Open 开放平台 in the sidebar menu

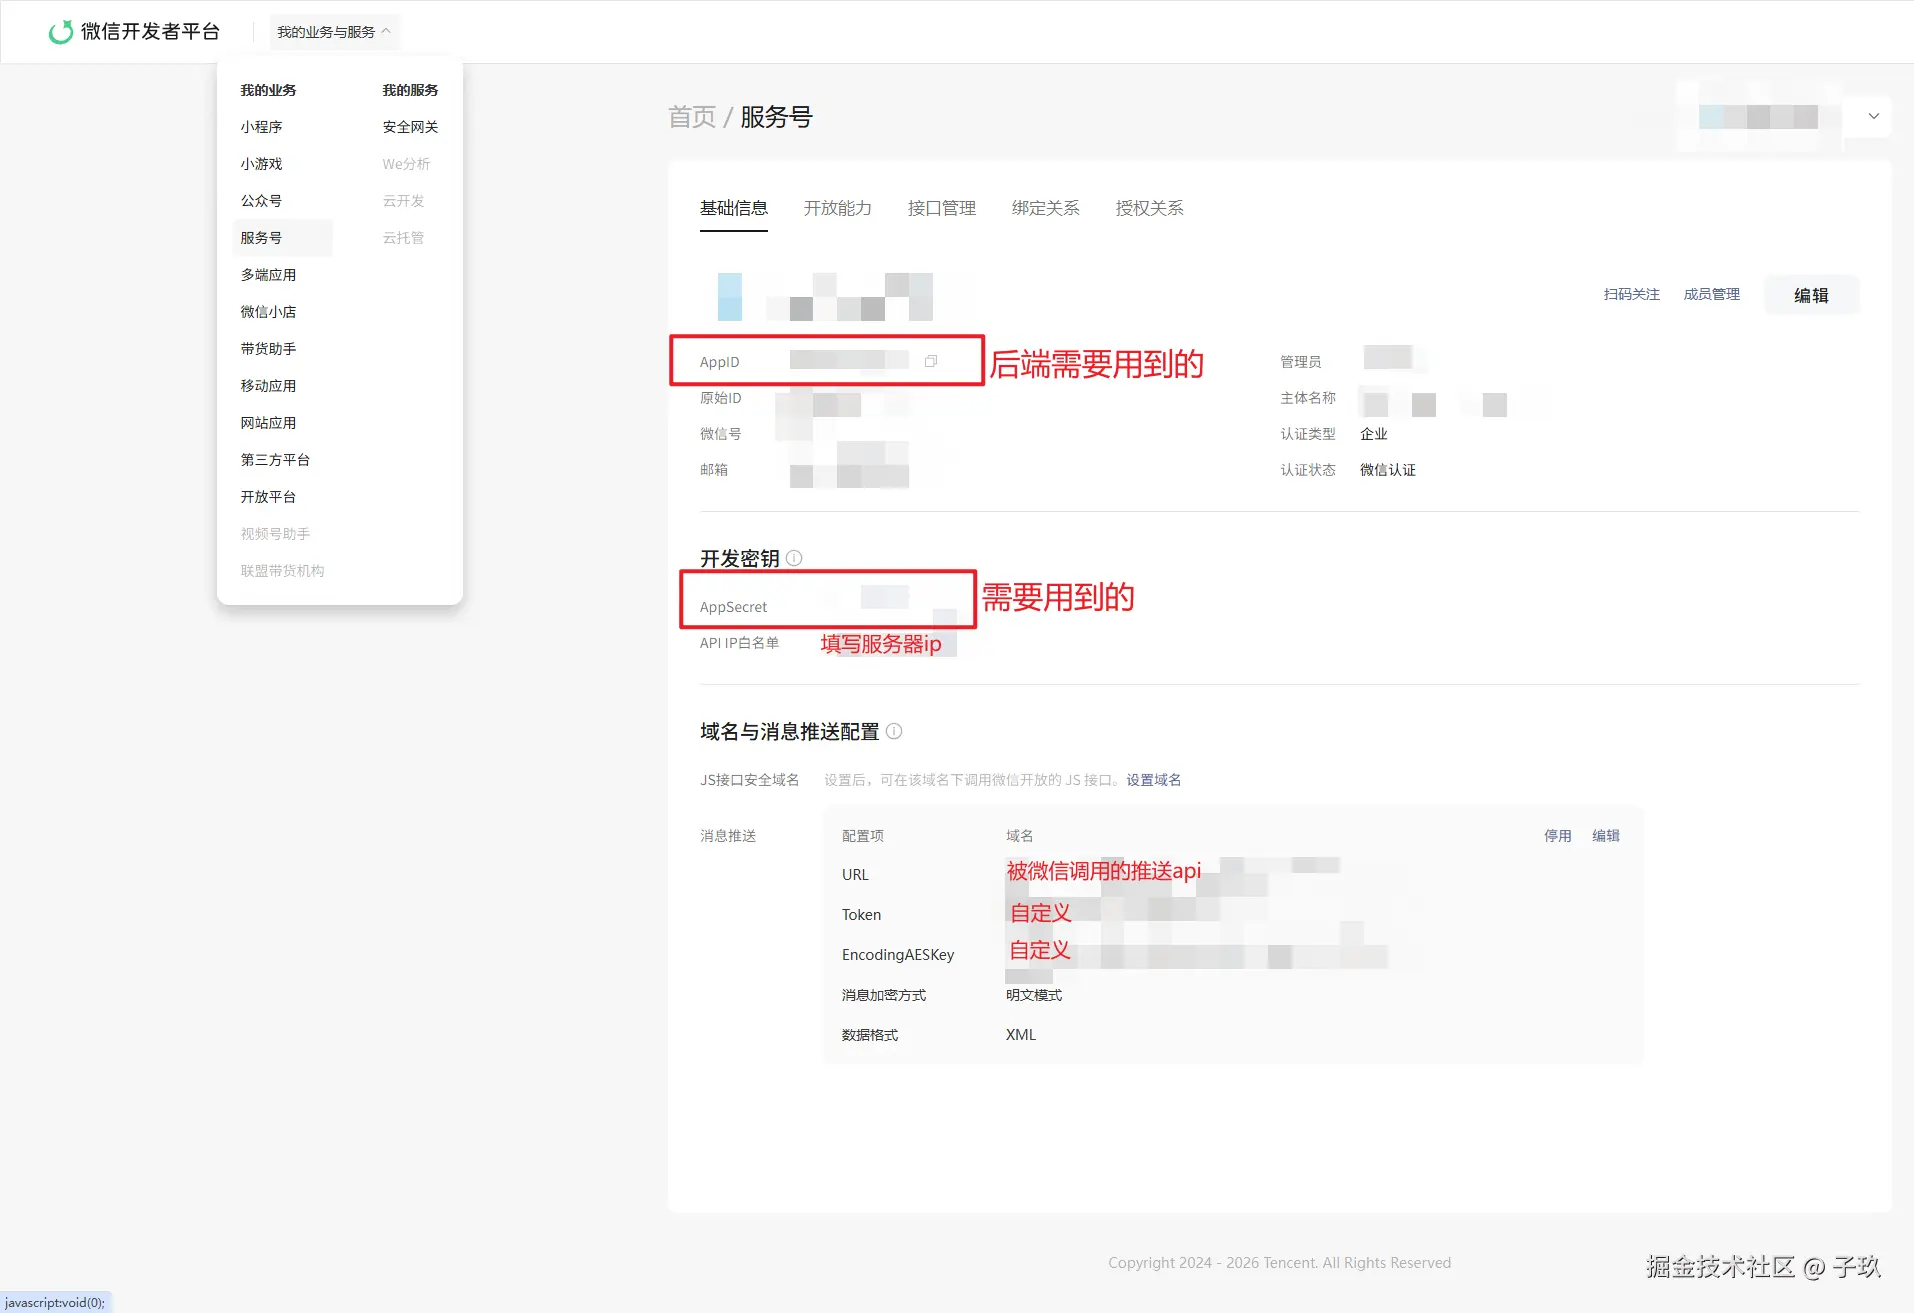click(268, 496)
